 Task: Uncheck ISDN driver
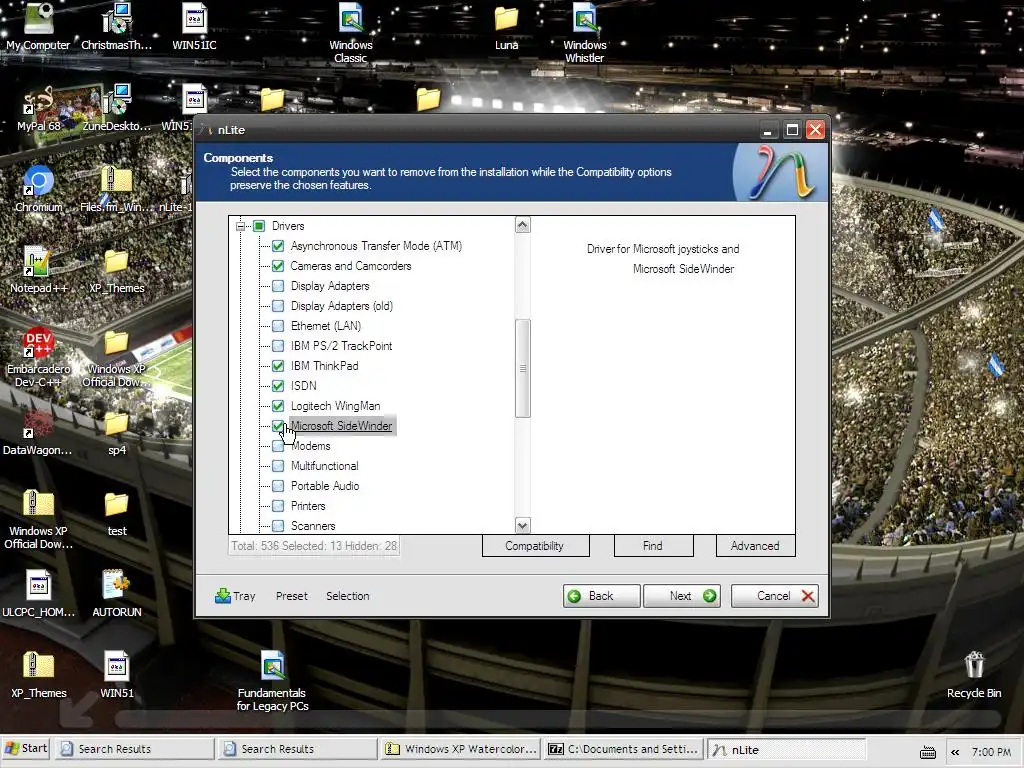click(x=278, y=386)
